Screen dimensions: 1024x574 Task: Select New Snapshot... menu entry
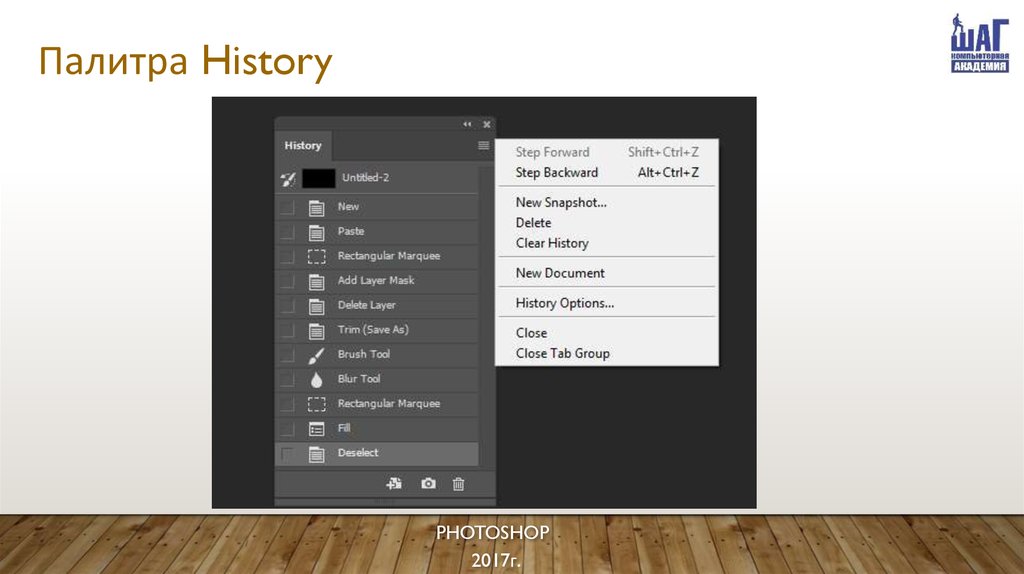tap(561, 203)
